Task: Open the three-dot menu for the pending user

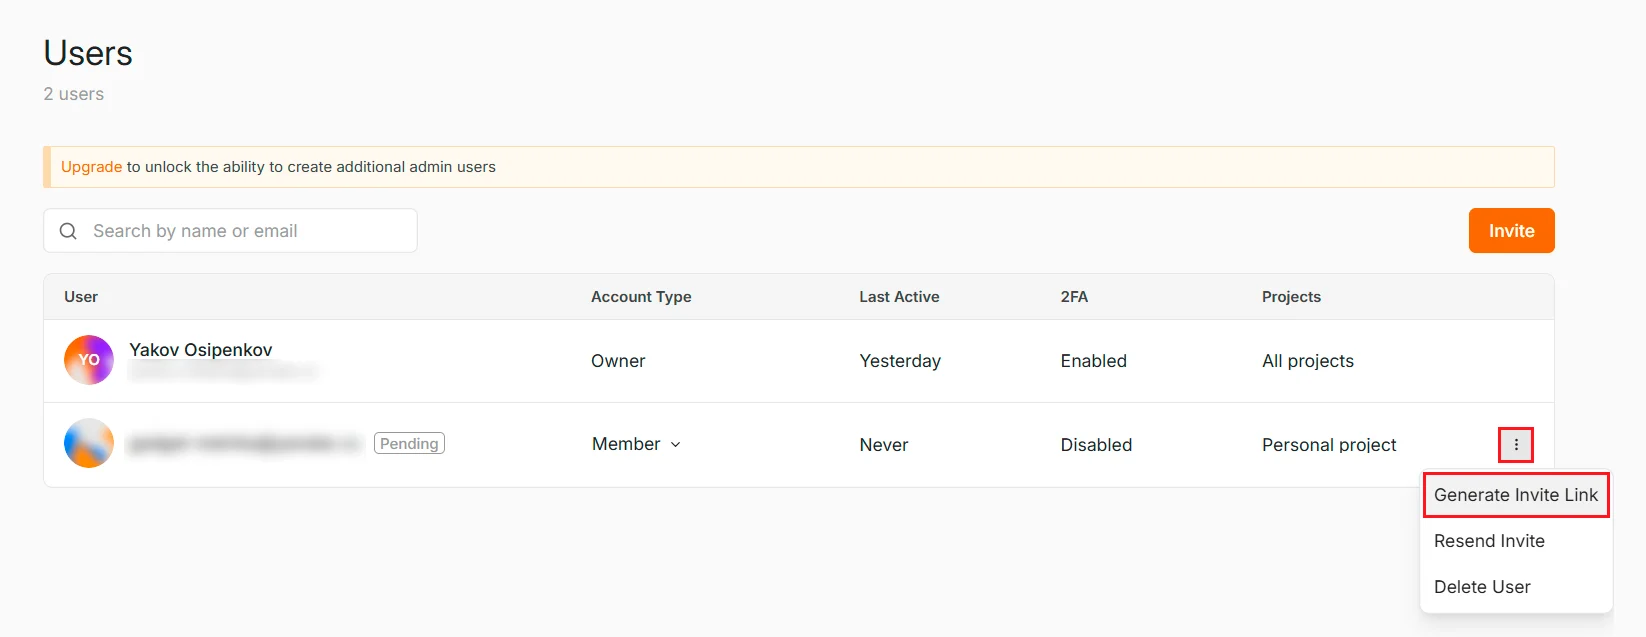Action: [1516, 445]
